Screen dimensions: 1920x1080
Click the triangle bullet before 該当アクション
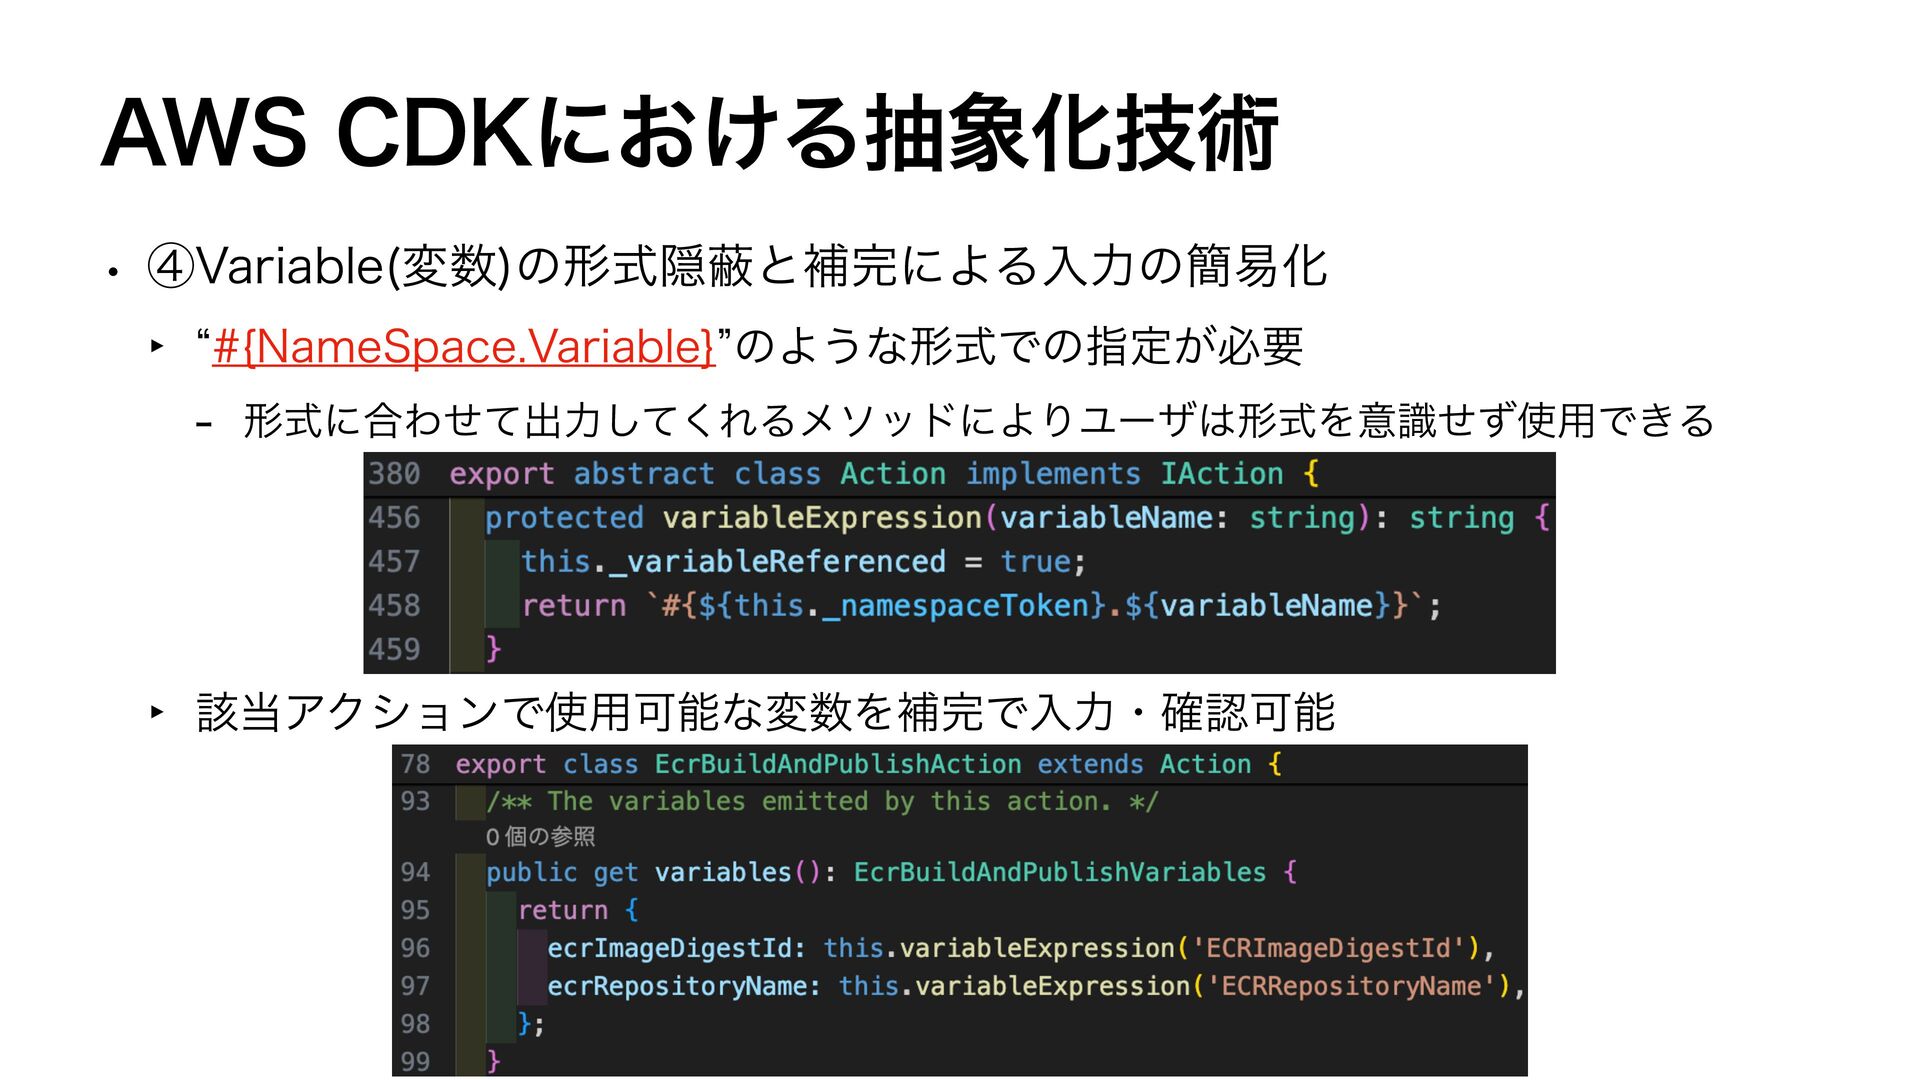coord(157,712)
